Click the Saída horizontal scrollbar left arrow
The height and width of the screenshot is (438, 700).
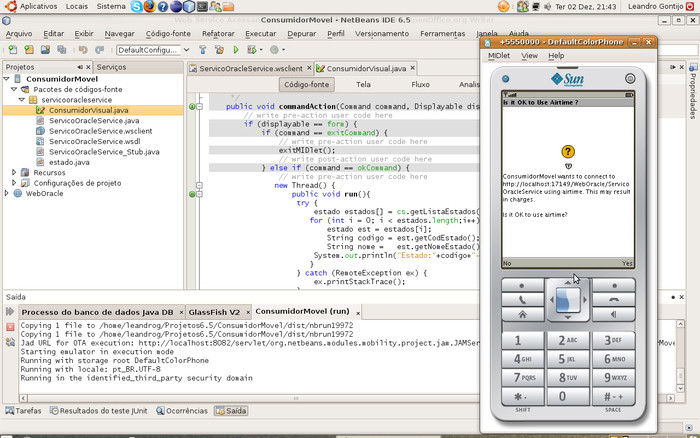(x=24, y=398)
